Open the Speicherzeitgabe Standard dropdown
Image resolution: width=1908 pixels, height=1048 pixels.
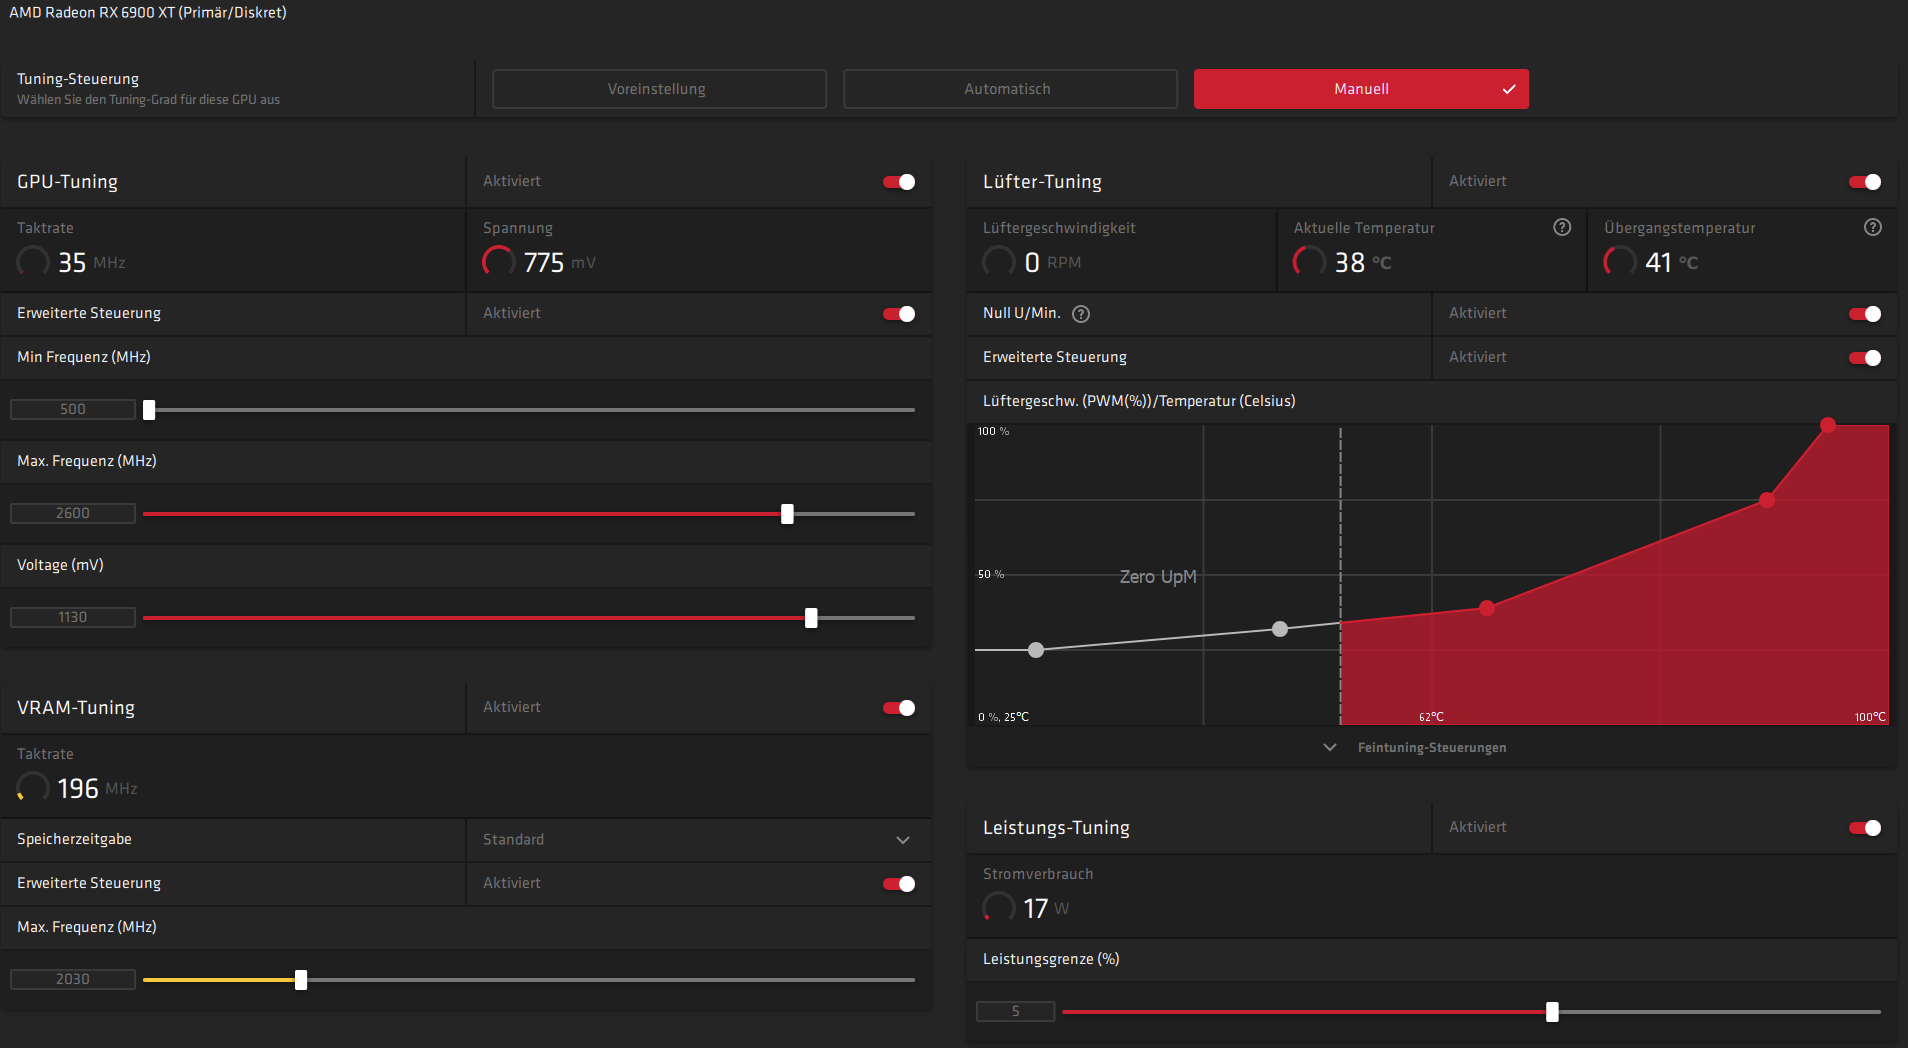click(698, 840)
